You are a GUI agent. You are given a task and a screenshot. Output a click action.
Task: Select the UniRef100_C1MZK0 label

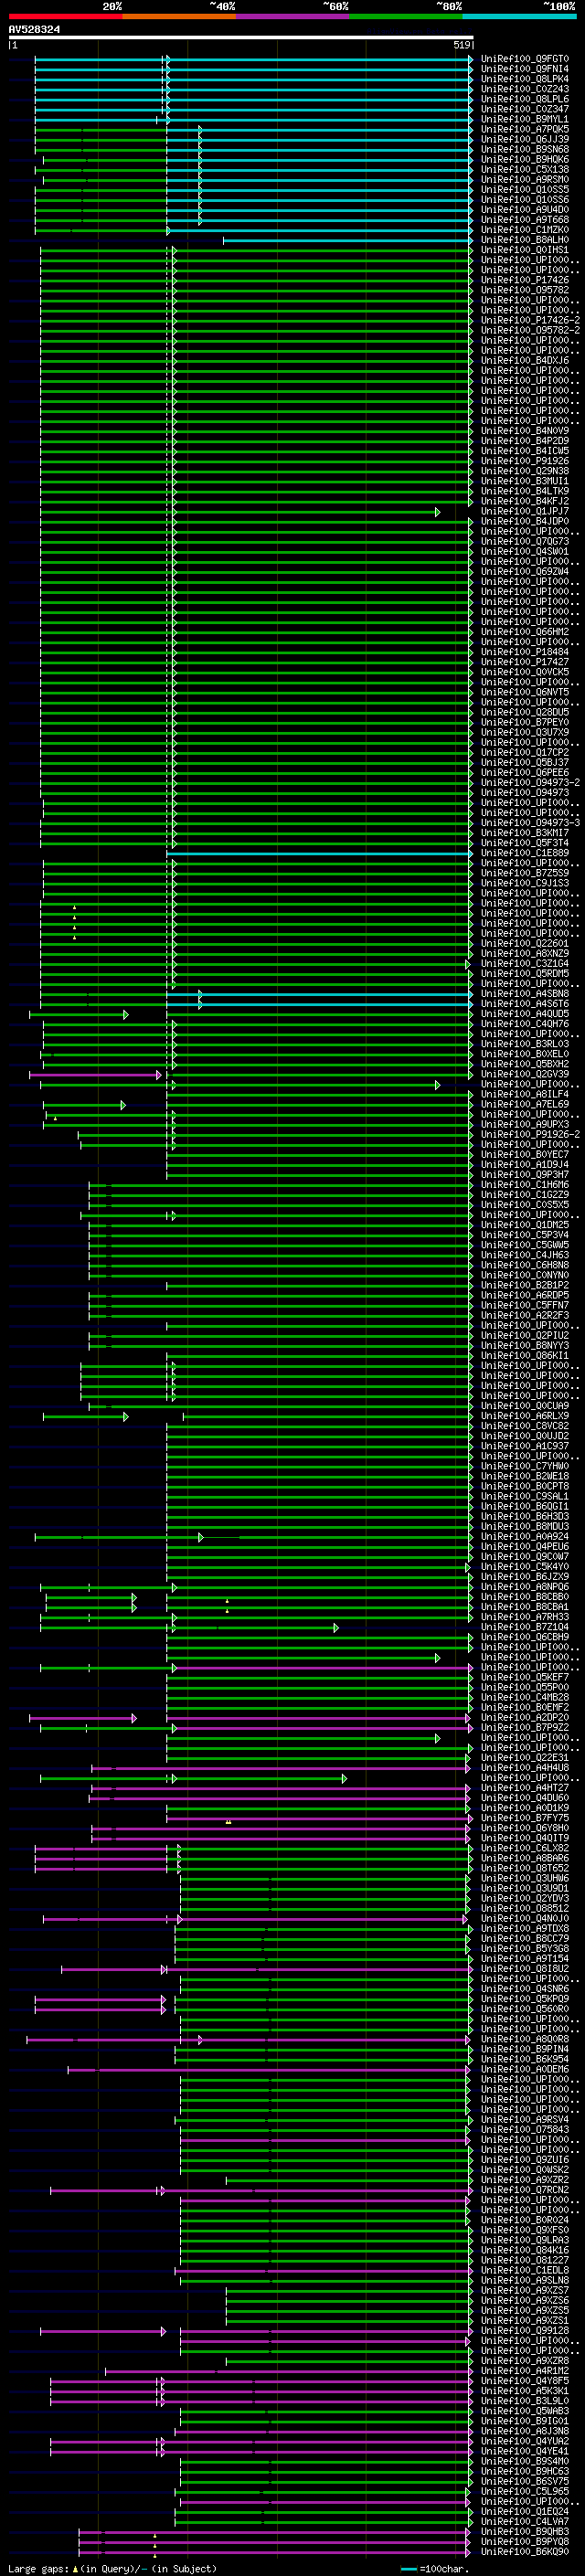pos(525,229)
